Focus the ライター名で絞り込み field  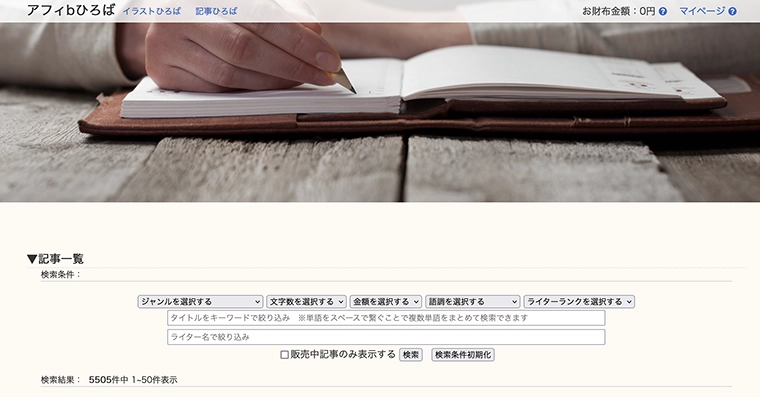tap(386, 337)
